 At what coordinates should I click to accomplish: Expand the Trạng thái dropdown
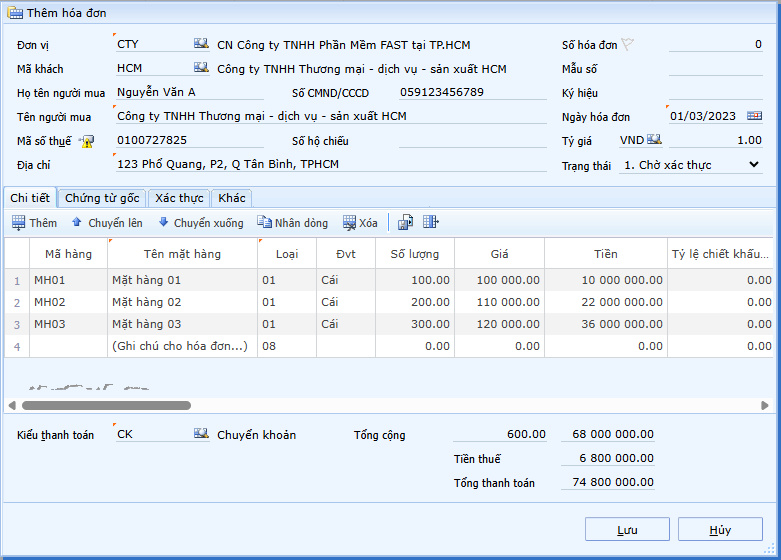pyautogui.click(x=753, y=165)
